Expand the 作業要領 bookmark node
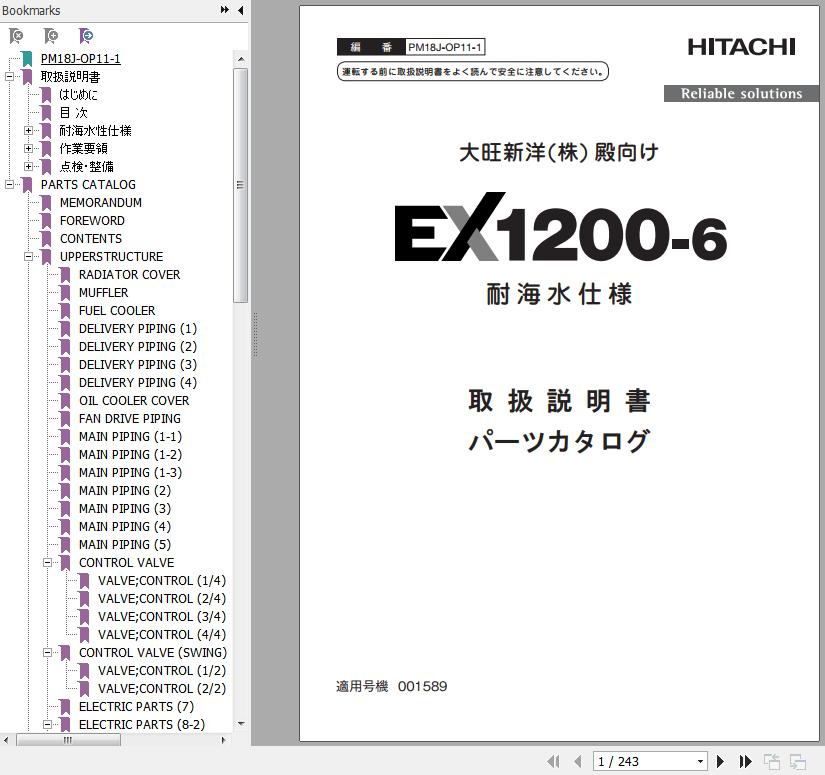The height and width of the screenshot is (775, 825). click(x=28, y=148)
